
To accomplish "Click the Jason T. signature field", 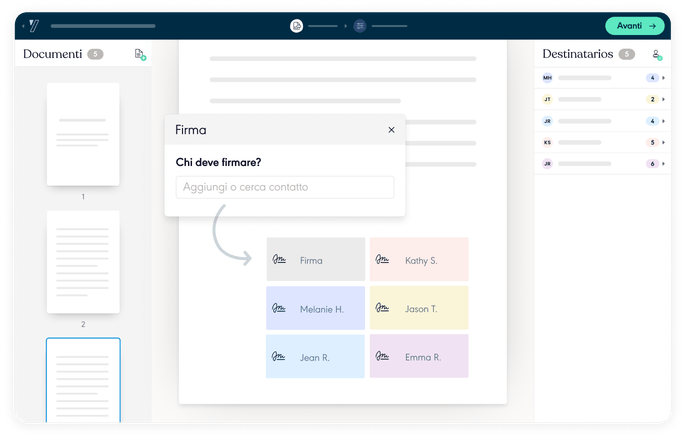I will click(x=419, y=308).
